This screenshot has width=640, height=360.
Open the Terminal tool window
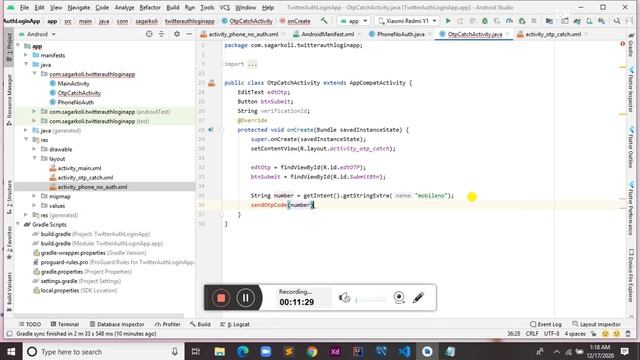(64, 324)
